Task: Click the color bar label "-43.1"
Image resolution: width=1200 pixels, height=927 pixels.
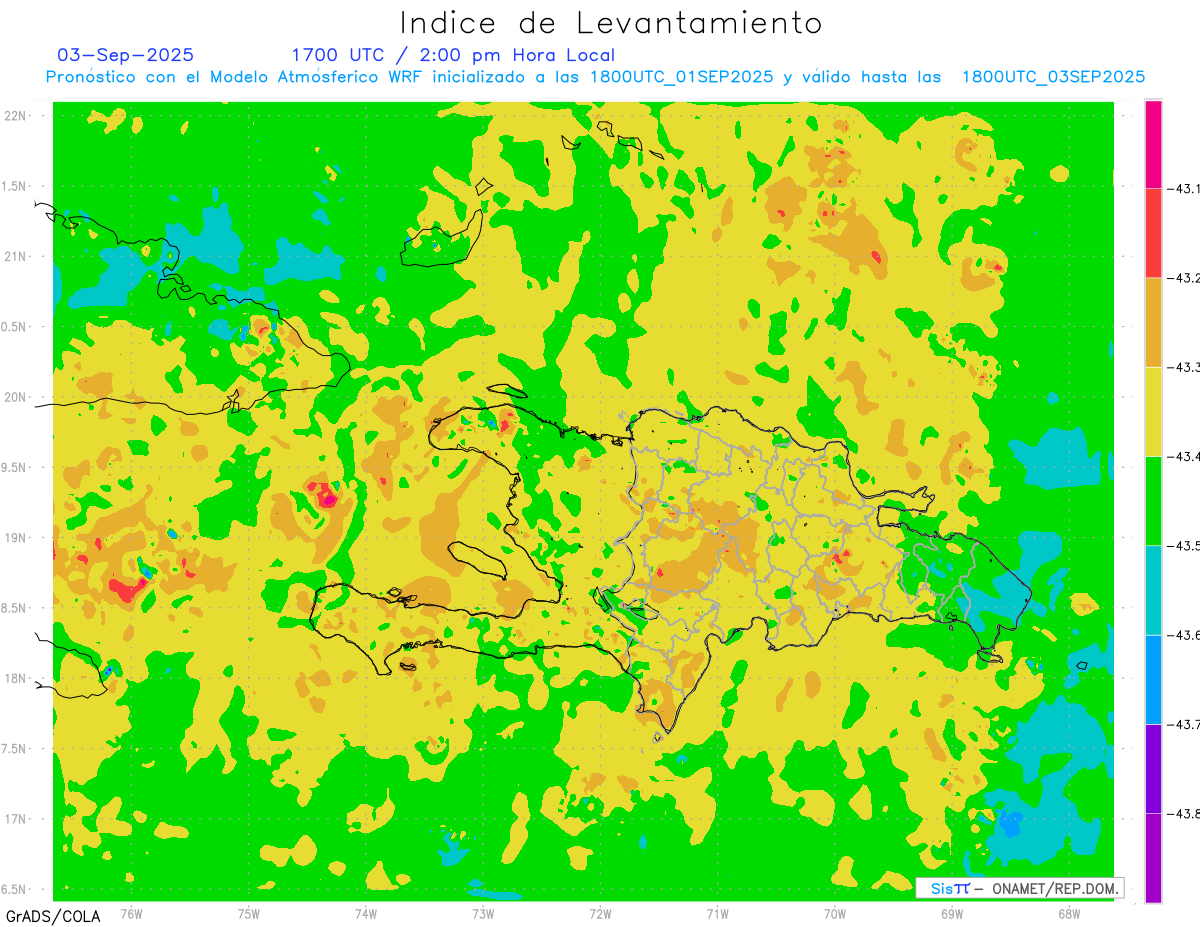Action: tap(1184, 188)
